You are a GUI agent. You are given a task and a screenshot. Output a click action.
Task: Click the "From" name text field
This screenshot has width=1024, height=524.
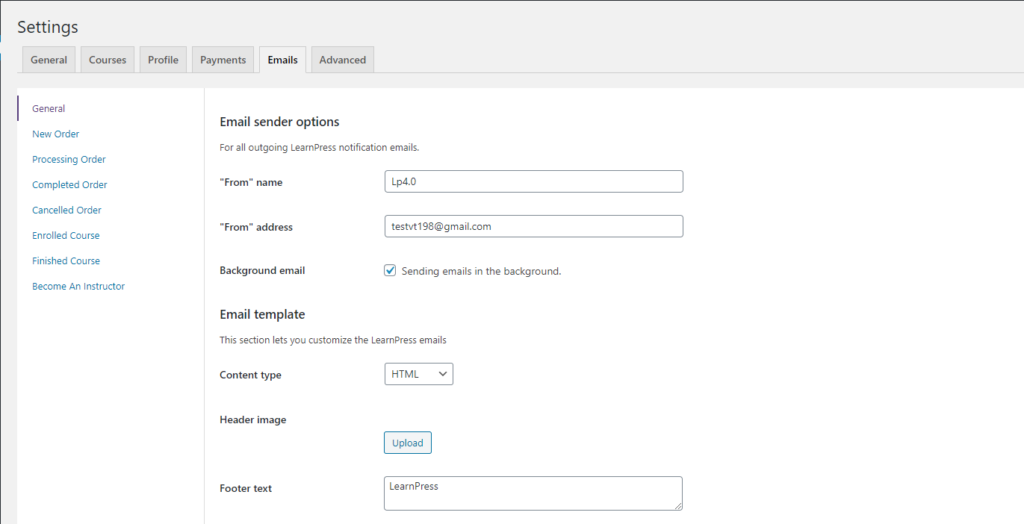point(533,181)
